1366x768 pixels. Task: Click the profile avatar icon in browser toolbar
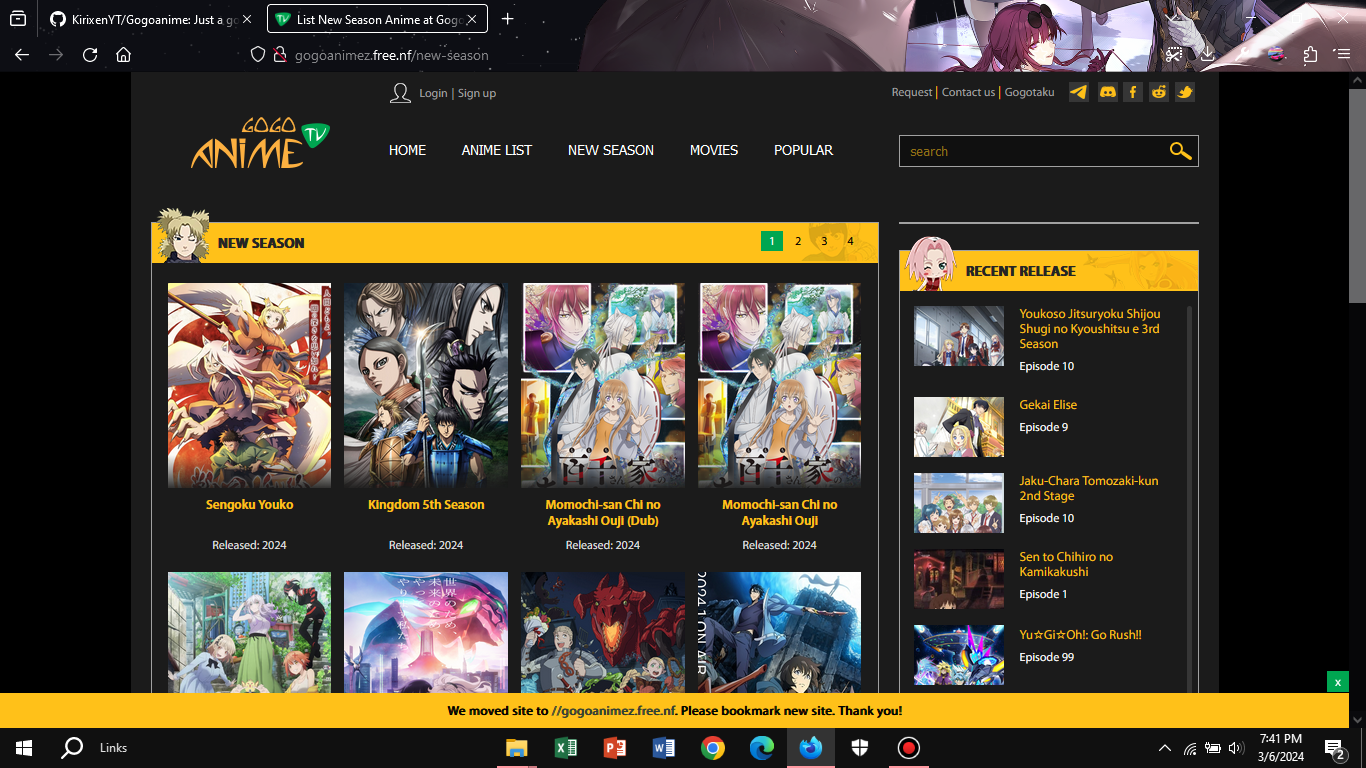1276,55
